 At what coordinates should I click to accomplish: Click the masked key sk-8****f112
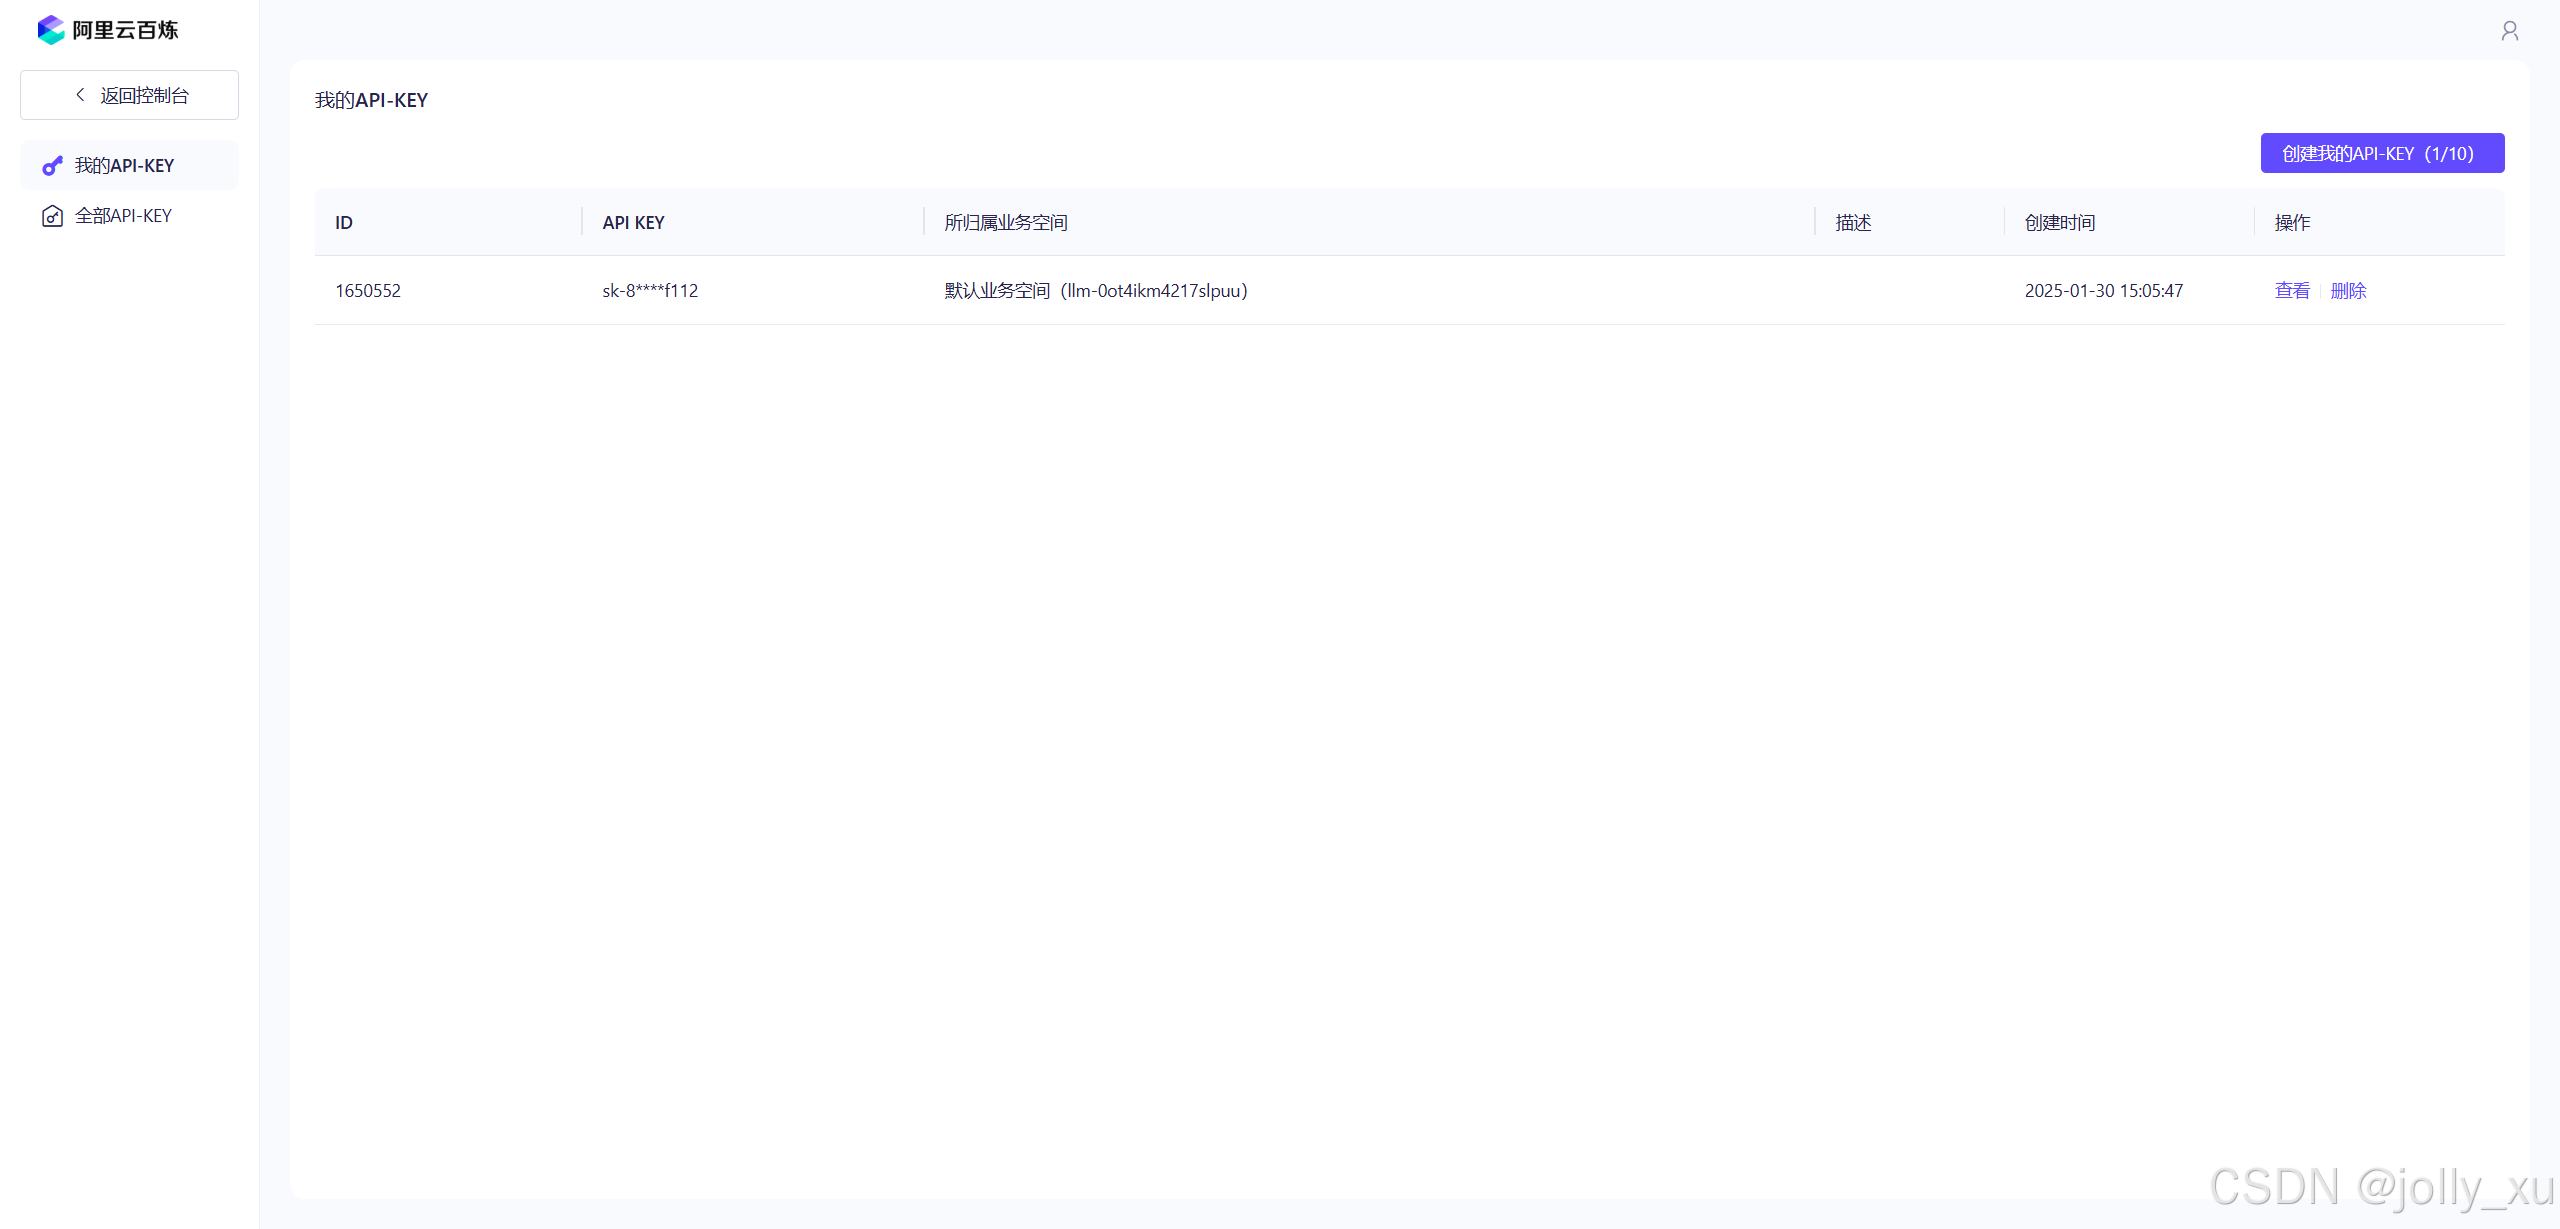pos(650,291)
